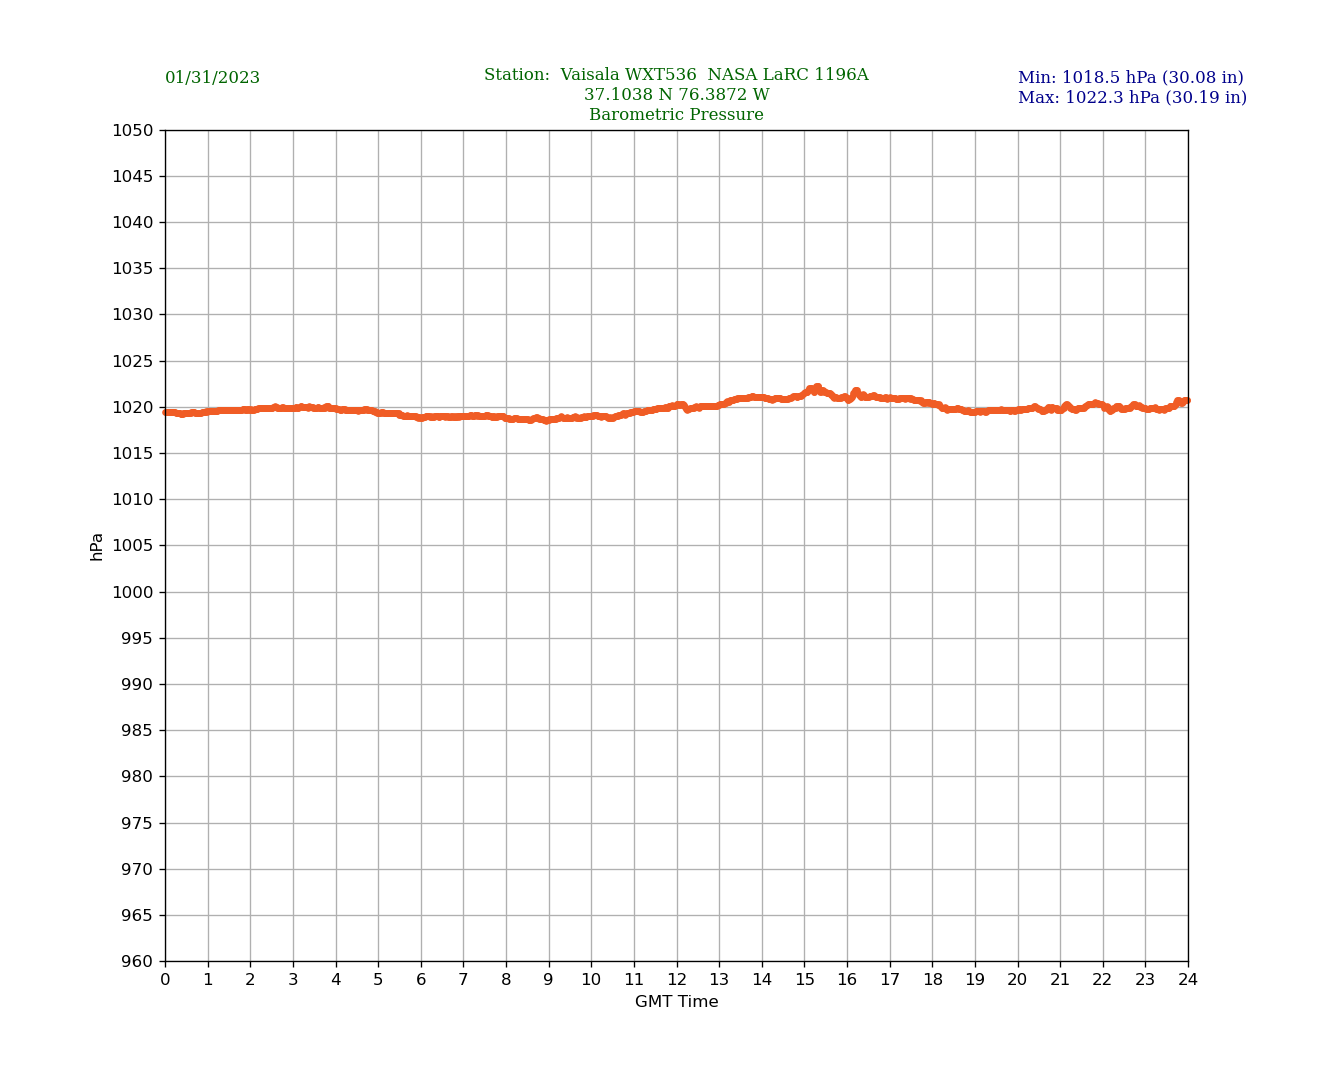
Task: Click the date label 01/31/2023
Action: [212, 78]
